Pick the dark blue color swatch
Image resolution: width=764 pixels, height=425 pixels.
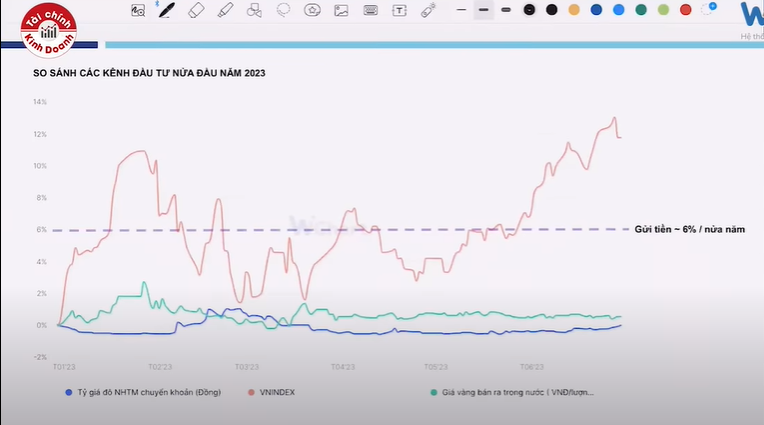pyautogui.click(x=596, y=10)
